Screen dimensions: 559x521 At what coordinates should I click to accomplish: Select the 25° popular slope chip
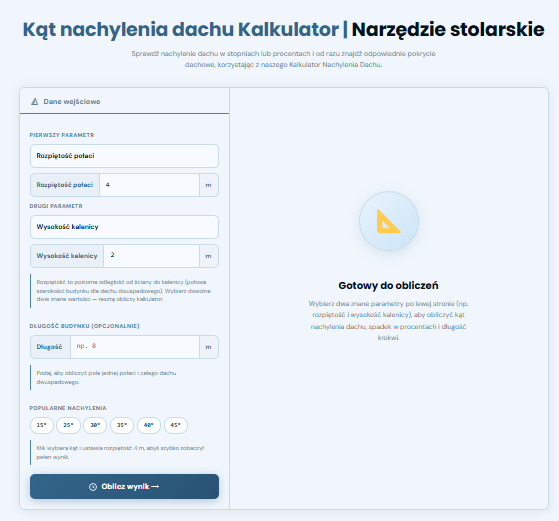[68, 425]
